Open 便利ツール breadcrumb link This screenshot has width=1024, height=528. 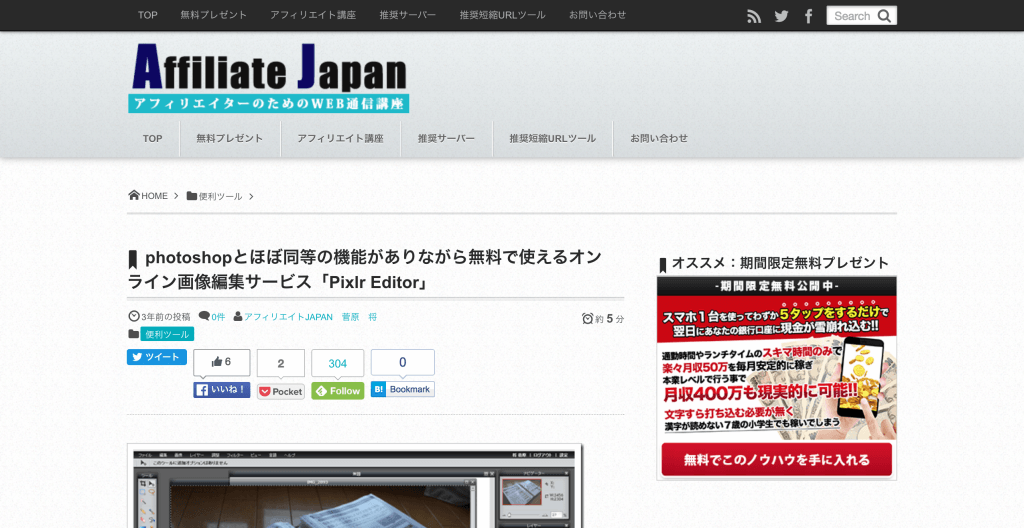tap(220, 196)
